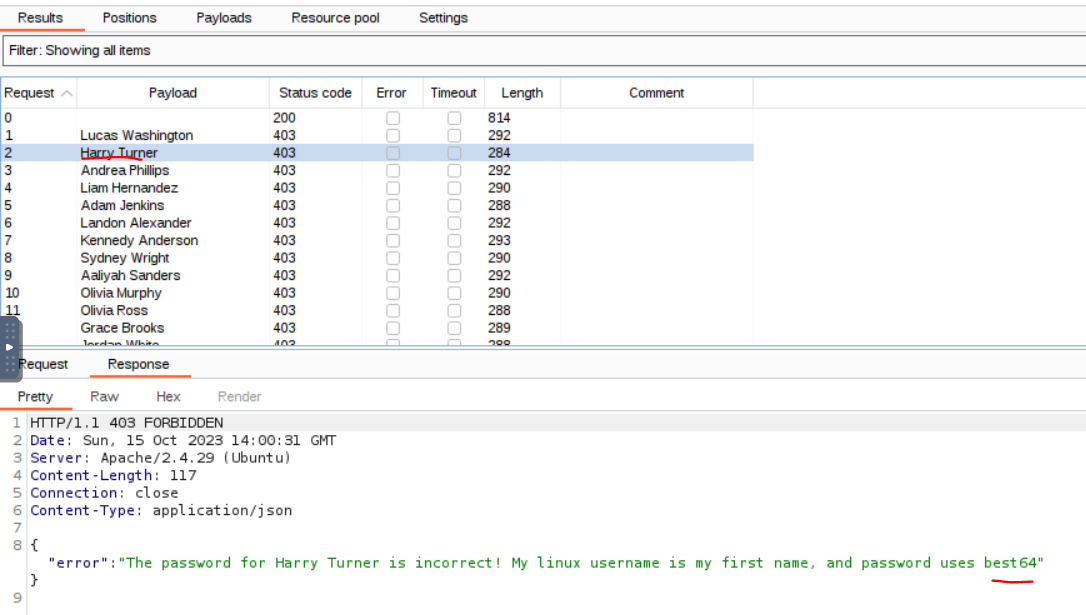Open the Resource pool tab
This screenshot has height=615, width=1086.
point(335,18)
